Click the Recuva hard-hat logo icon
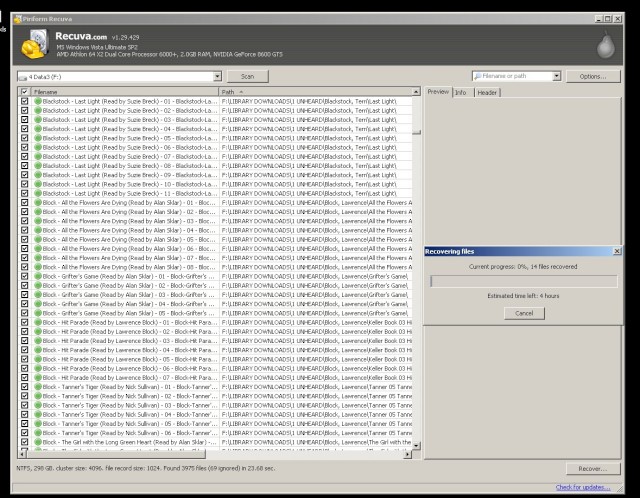Screen dimensions: 640x498 tap(35, 44)
